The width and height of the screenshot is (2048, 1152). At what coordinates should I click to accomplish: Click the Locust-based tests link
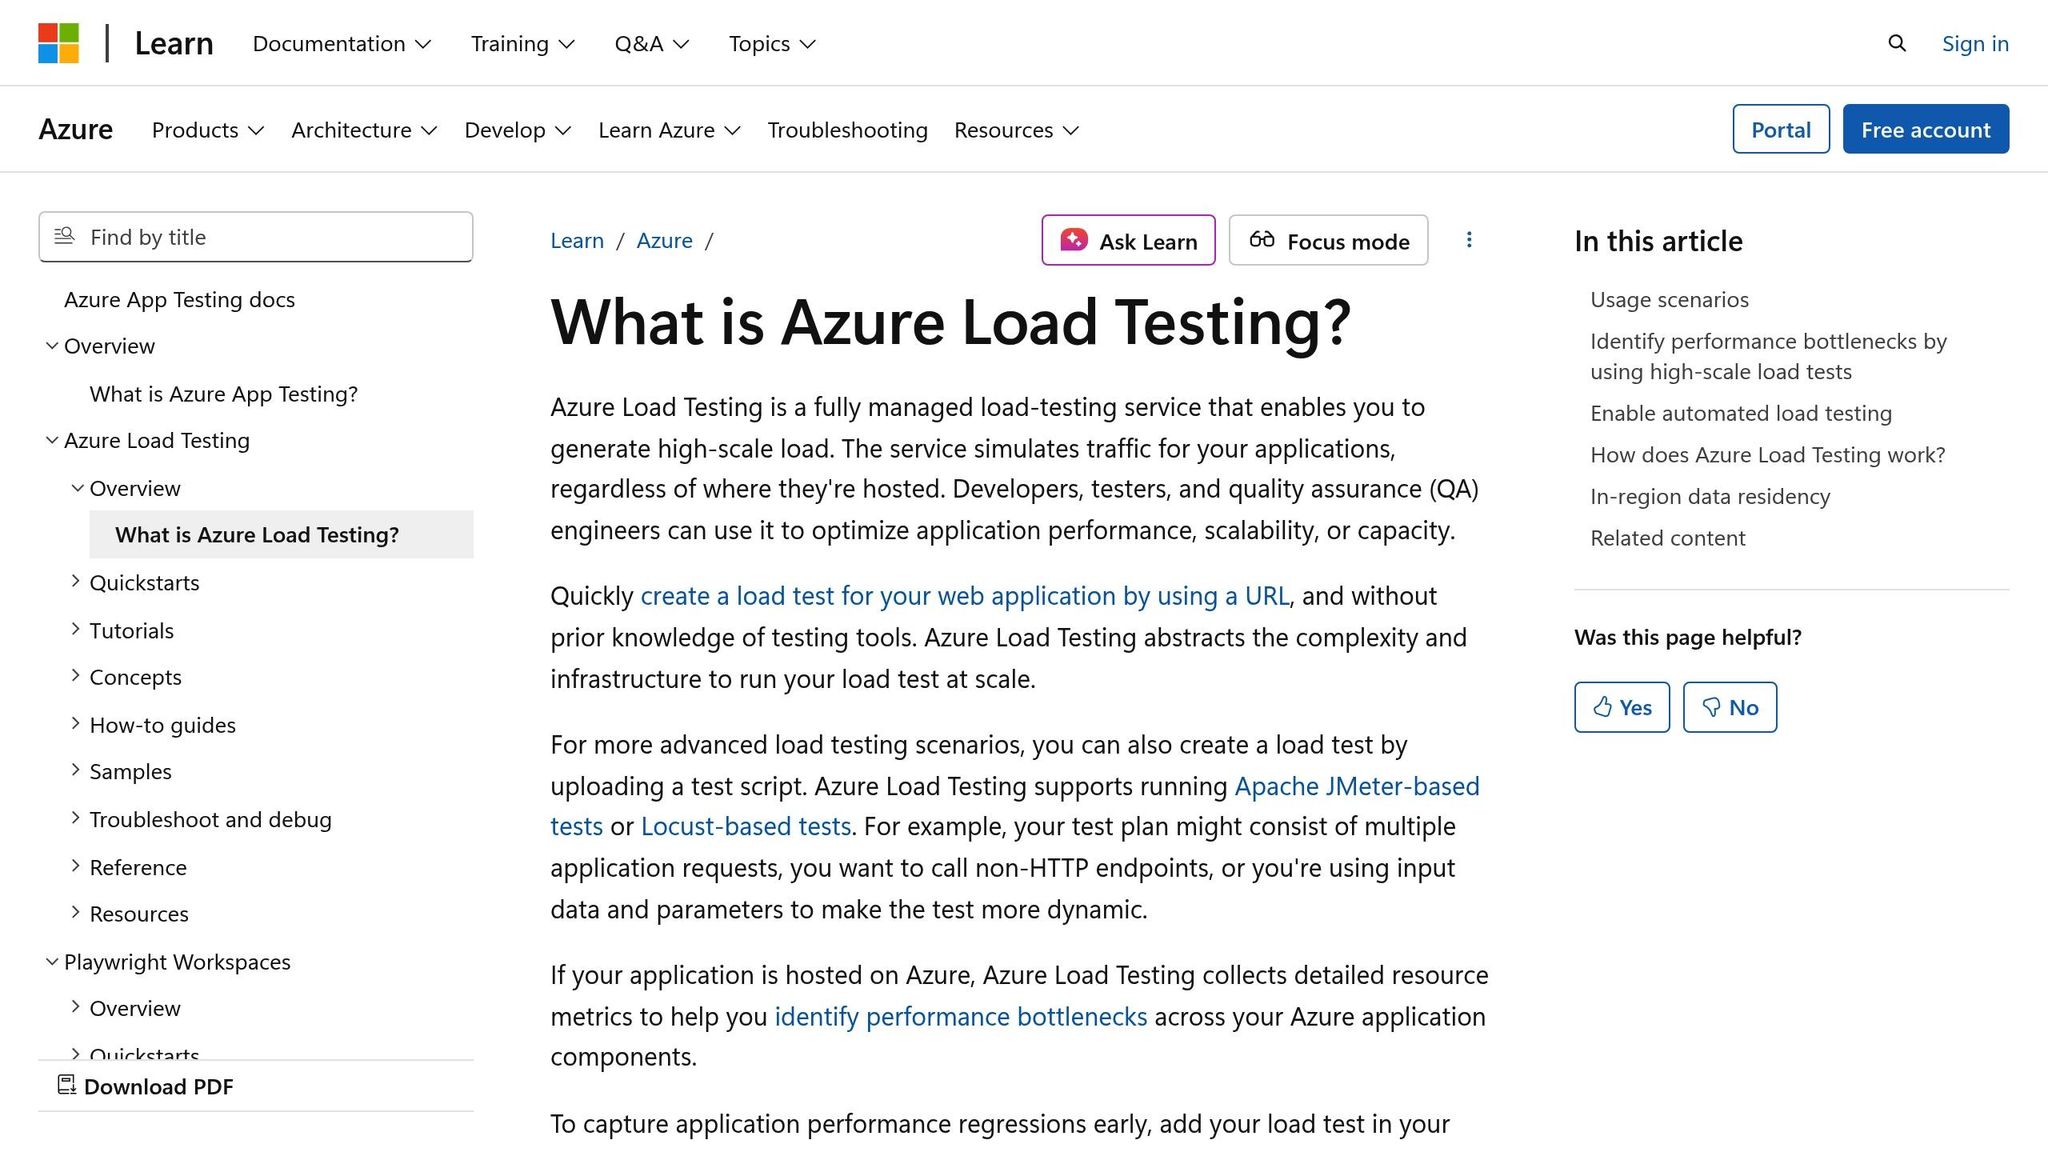coord(746,826)
